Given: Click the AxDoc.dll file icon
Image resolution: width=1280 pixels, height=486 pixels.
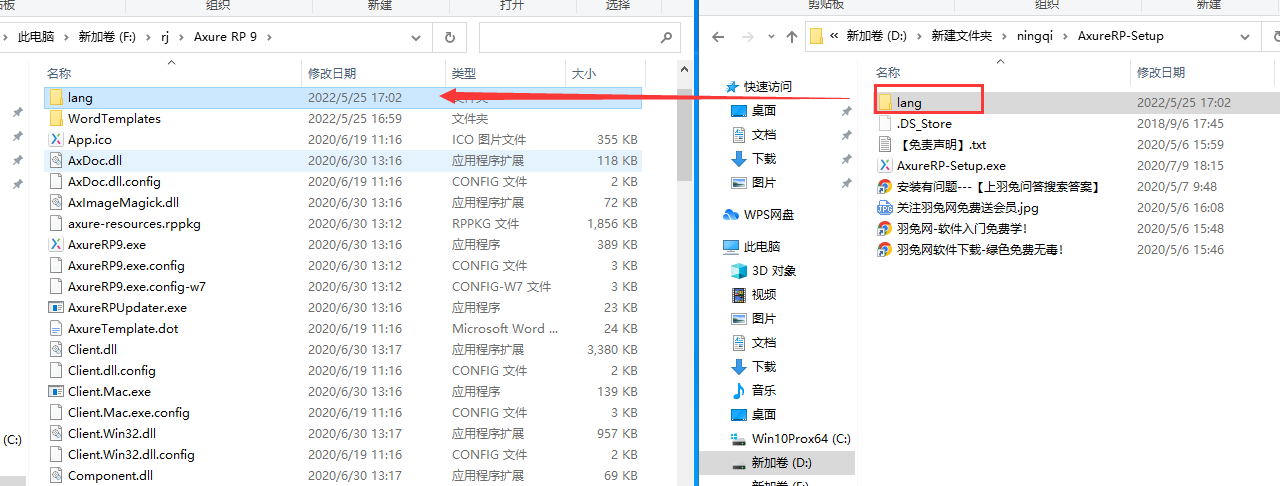Looking at the screenshot, I should (56, 161).
